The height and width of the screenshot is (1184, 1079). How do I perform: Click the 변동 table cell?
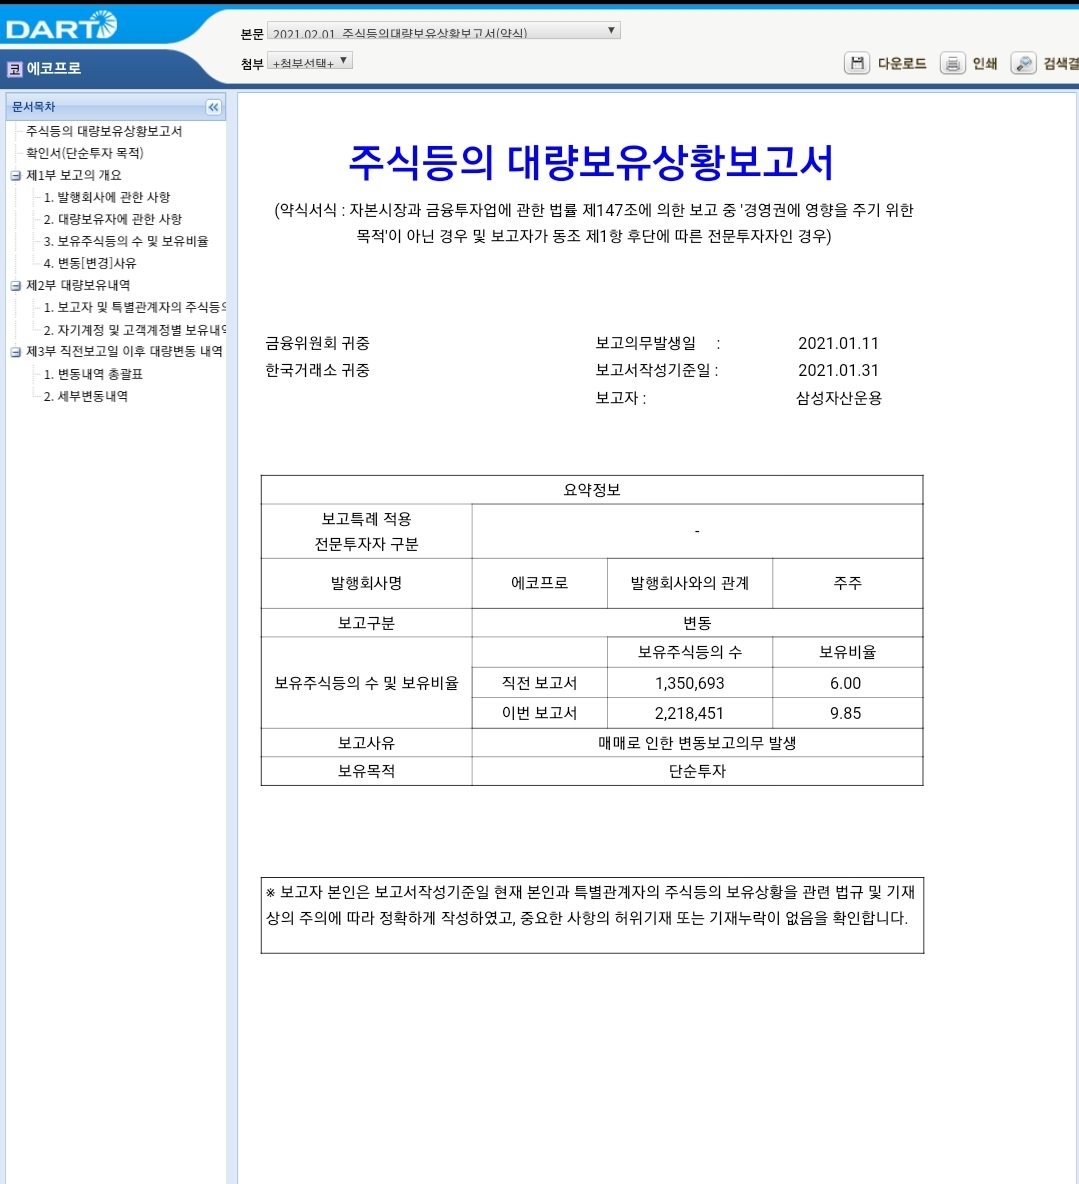pos(697,623)
